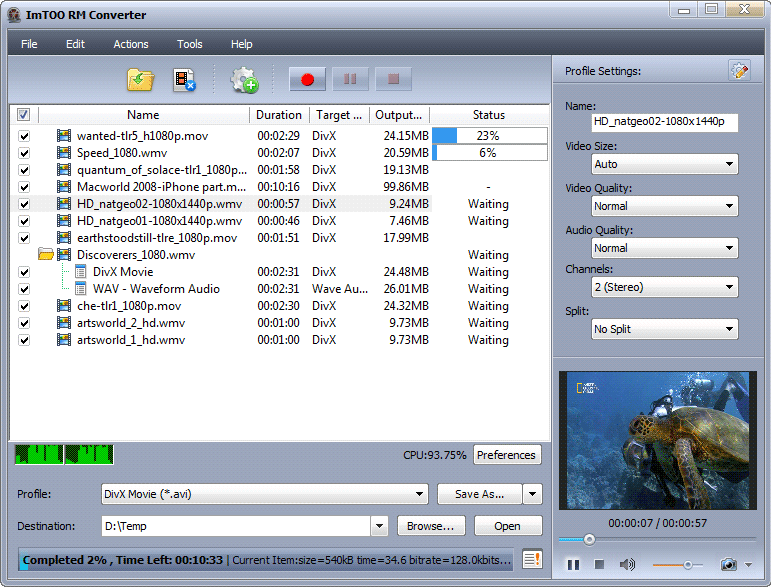This screenshot has height=587, width=771.
Task: Click the Discoverers_1080.wmv folder icon
Action: pos(46,254)
